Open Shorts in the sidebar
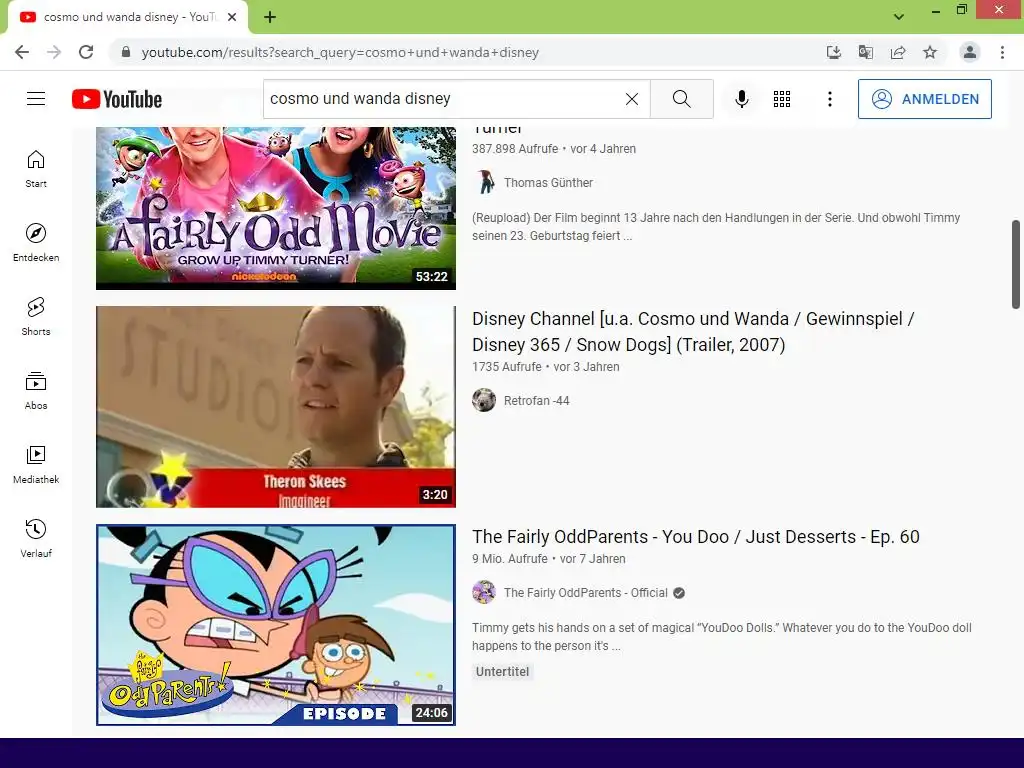This screenshot has width=1024, height=768. pos(36,317)
